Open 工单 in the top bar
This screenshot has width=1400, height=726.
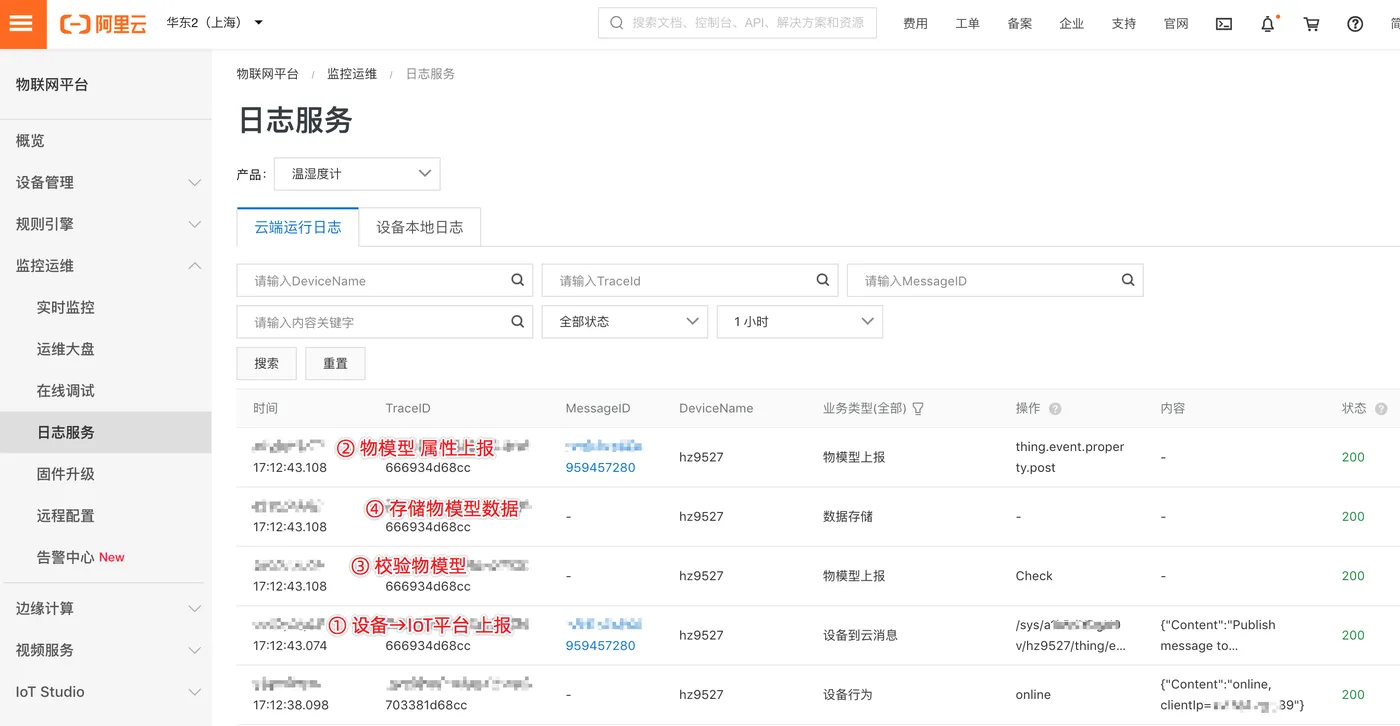(x=967, y=24)
